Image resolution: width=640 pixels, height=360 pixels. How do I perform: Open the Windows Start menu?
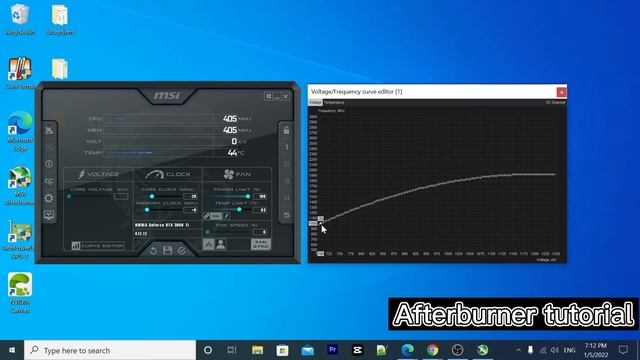(x=12, y=350)
